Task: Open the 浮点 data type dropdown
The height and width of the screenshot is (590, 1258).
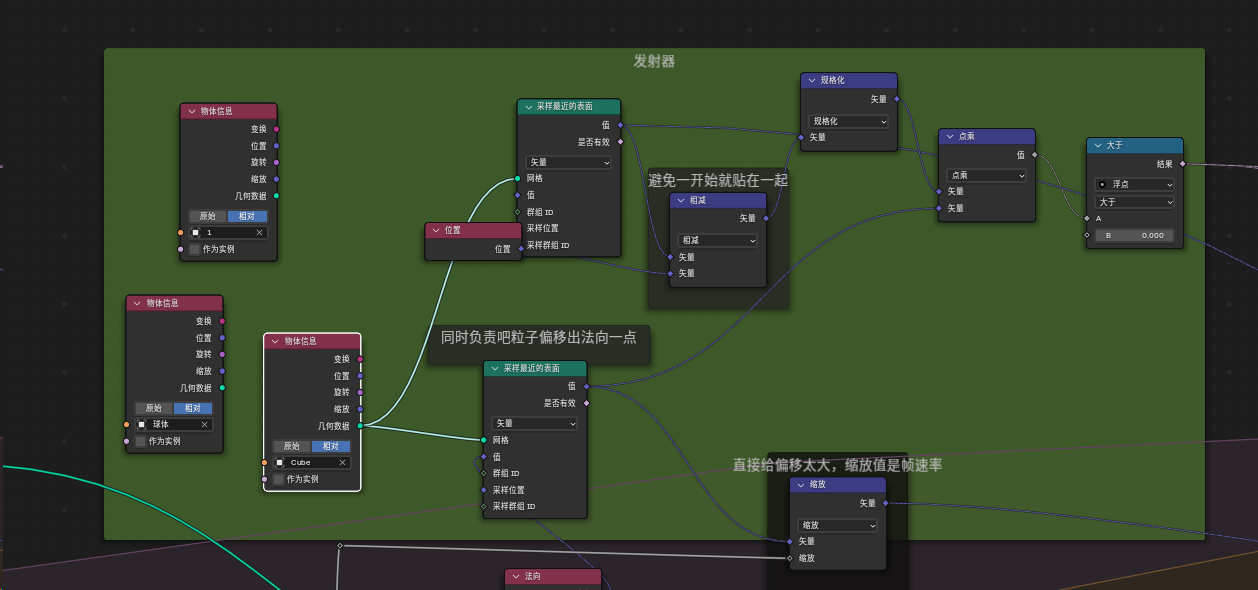Action: 1135,185
